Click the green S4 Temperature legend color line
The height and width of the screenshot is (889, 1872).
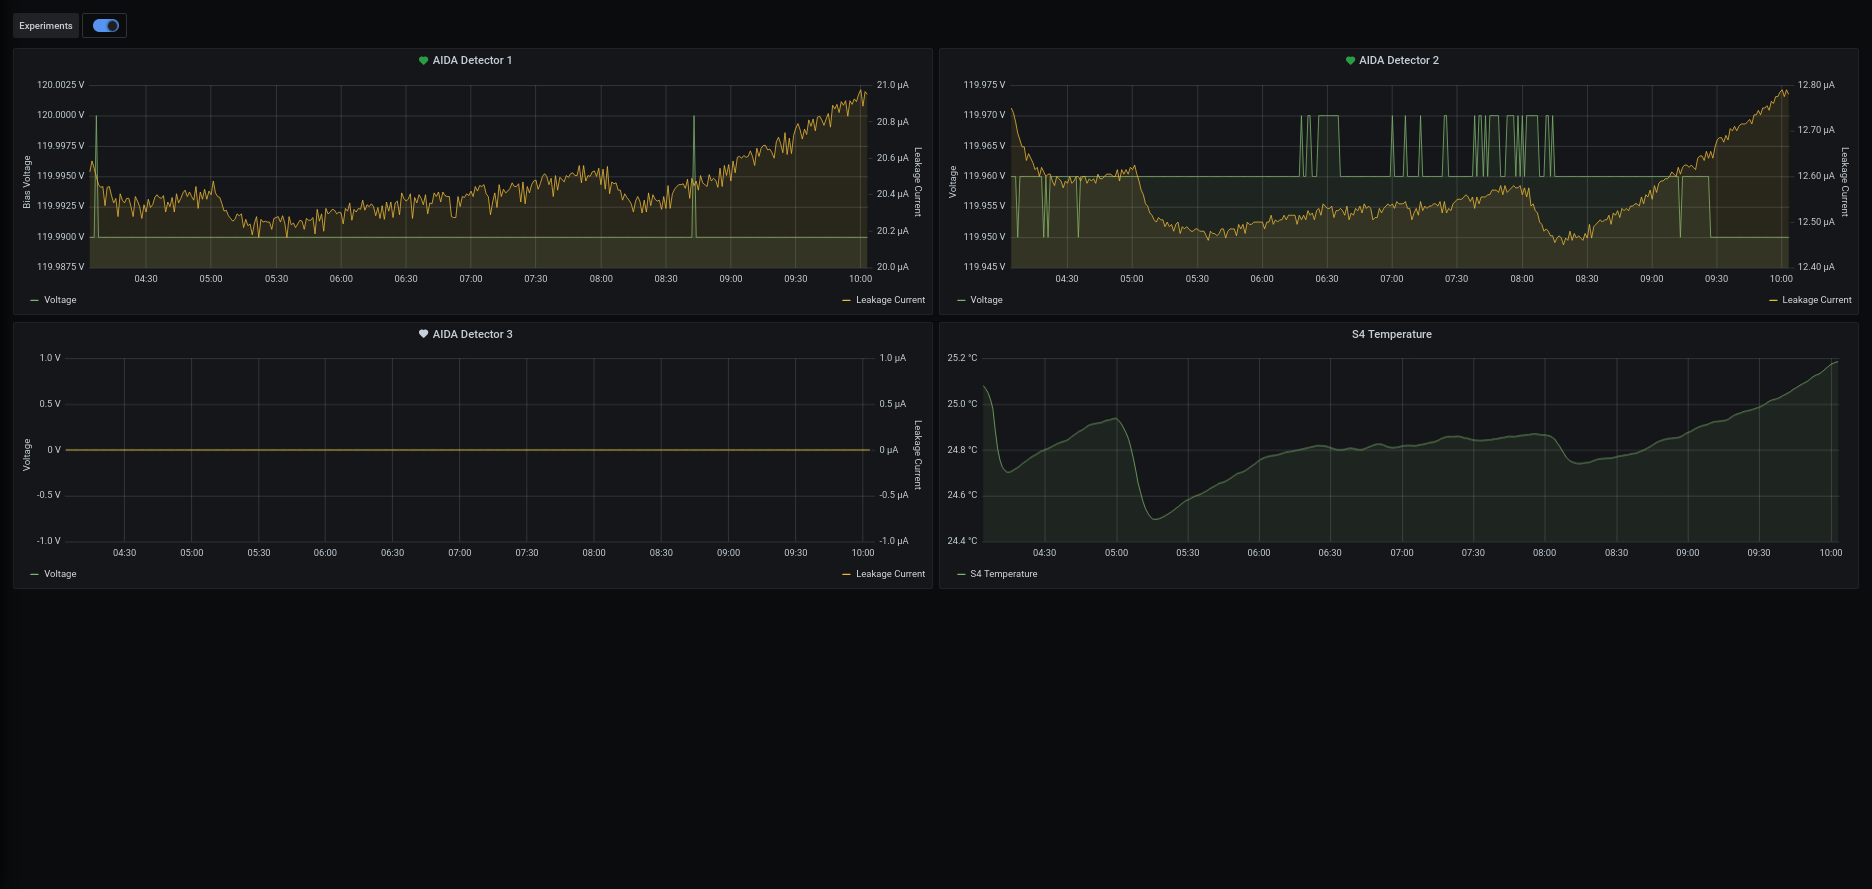(x=961, y=574)
